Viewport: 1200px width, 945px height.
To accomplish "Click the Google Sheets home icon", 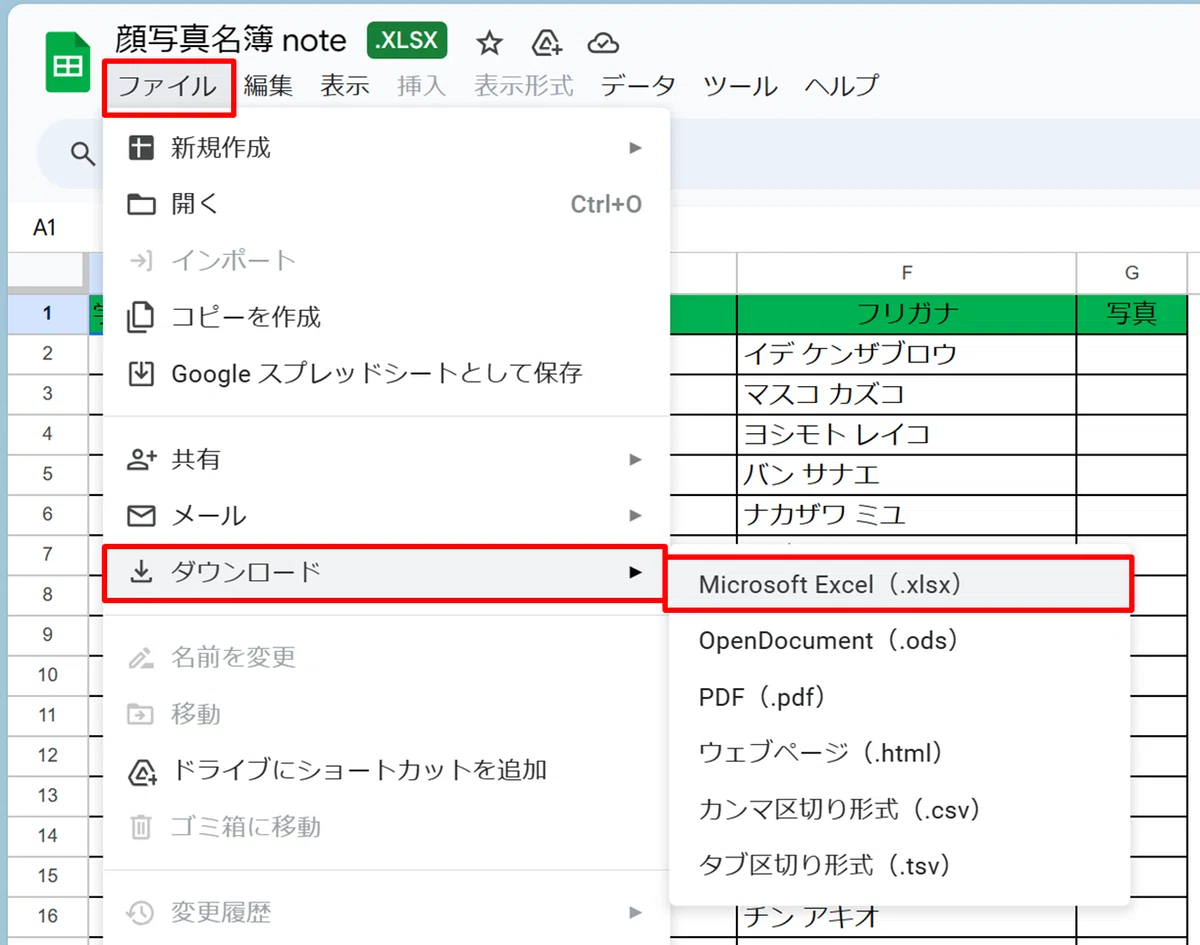I will [x=67, y=63].
